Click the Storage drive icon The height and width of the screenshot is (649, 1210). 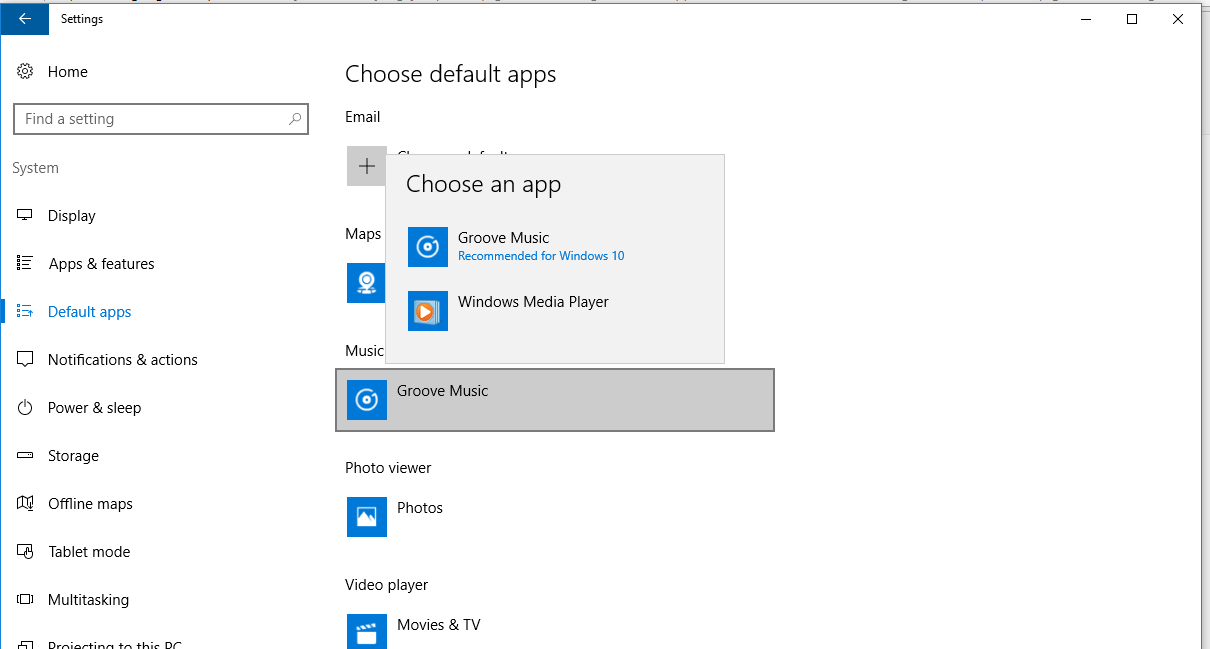click(x=25, y=456)
